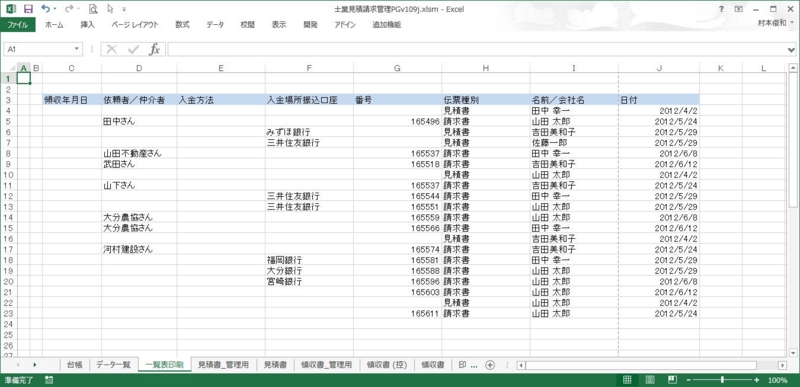Click the 依頼者／仲介者 header cell

tap(139, 100)
